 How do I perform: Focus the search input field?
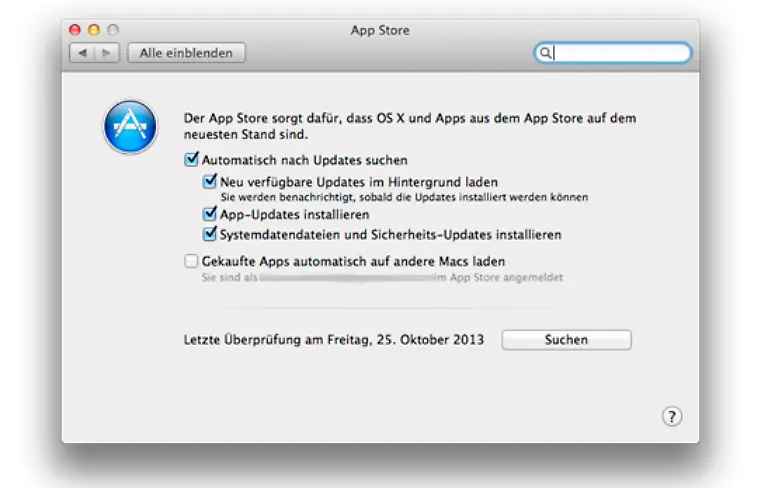(612, 52)
